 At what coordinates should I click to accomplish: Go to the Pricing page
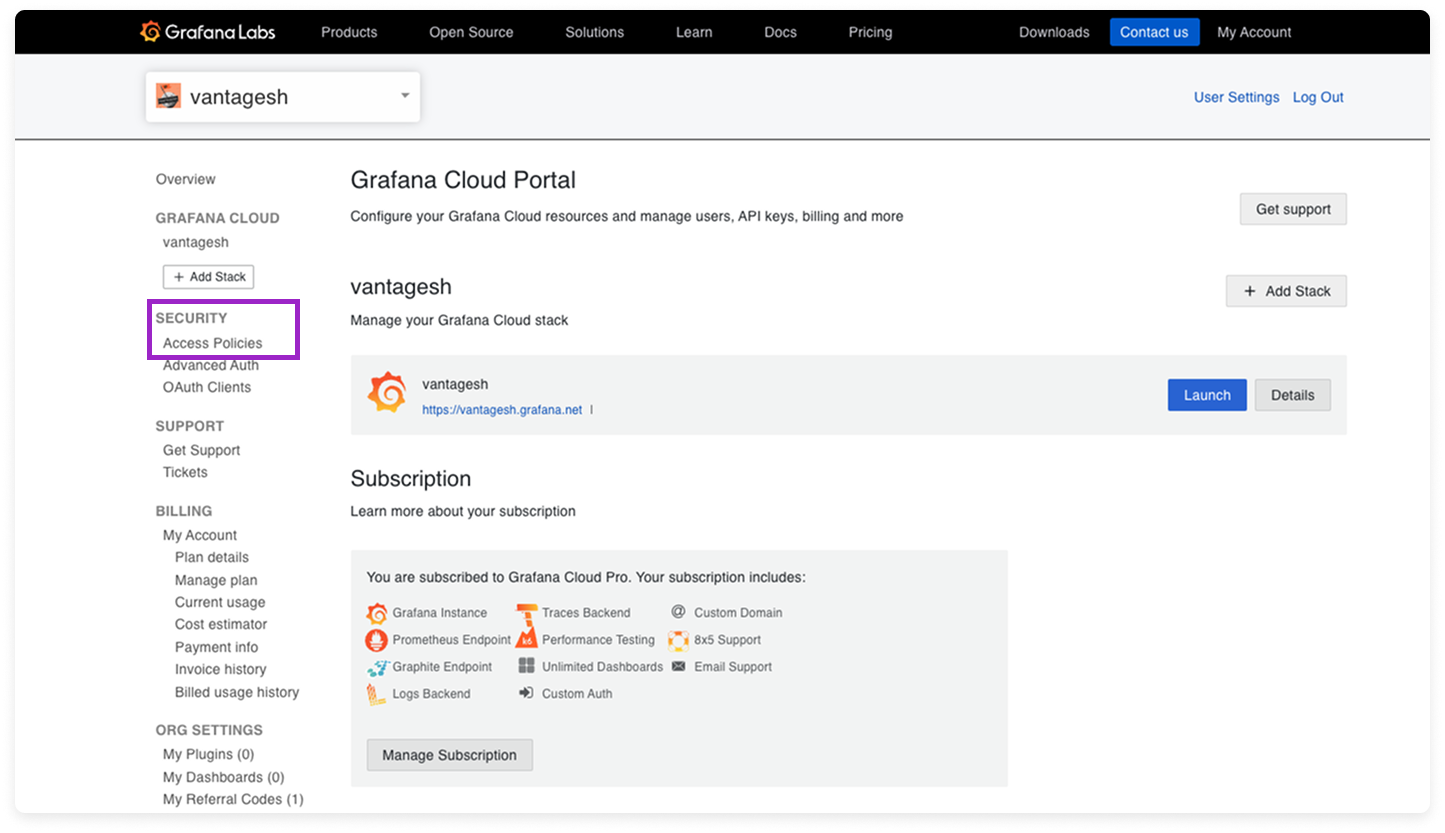(870, 32)
